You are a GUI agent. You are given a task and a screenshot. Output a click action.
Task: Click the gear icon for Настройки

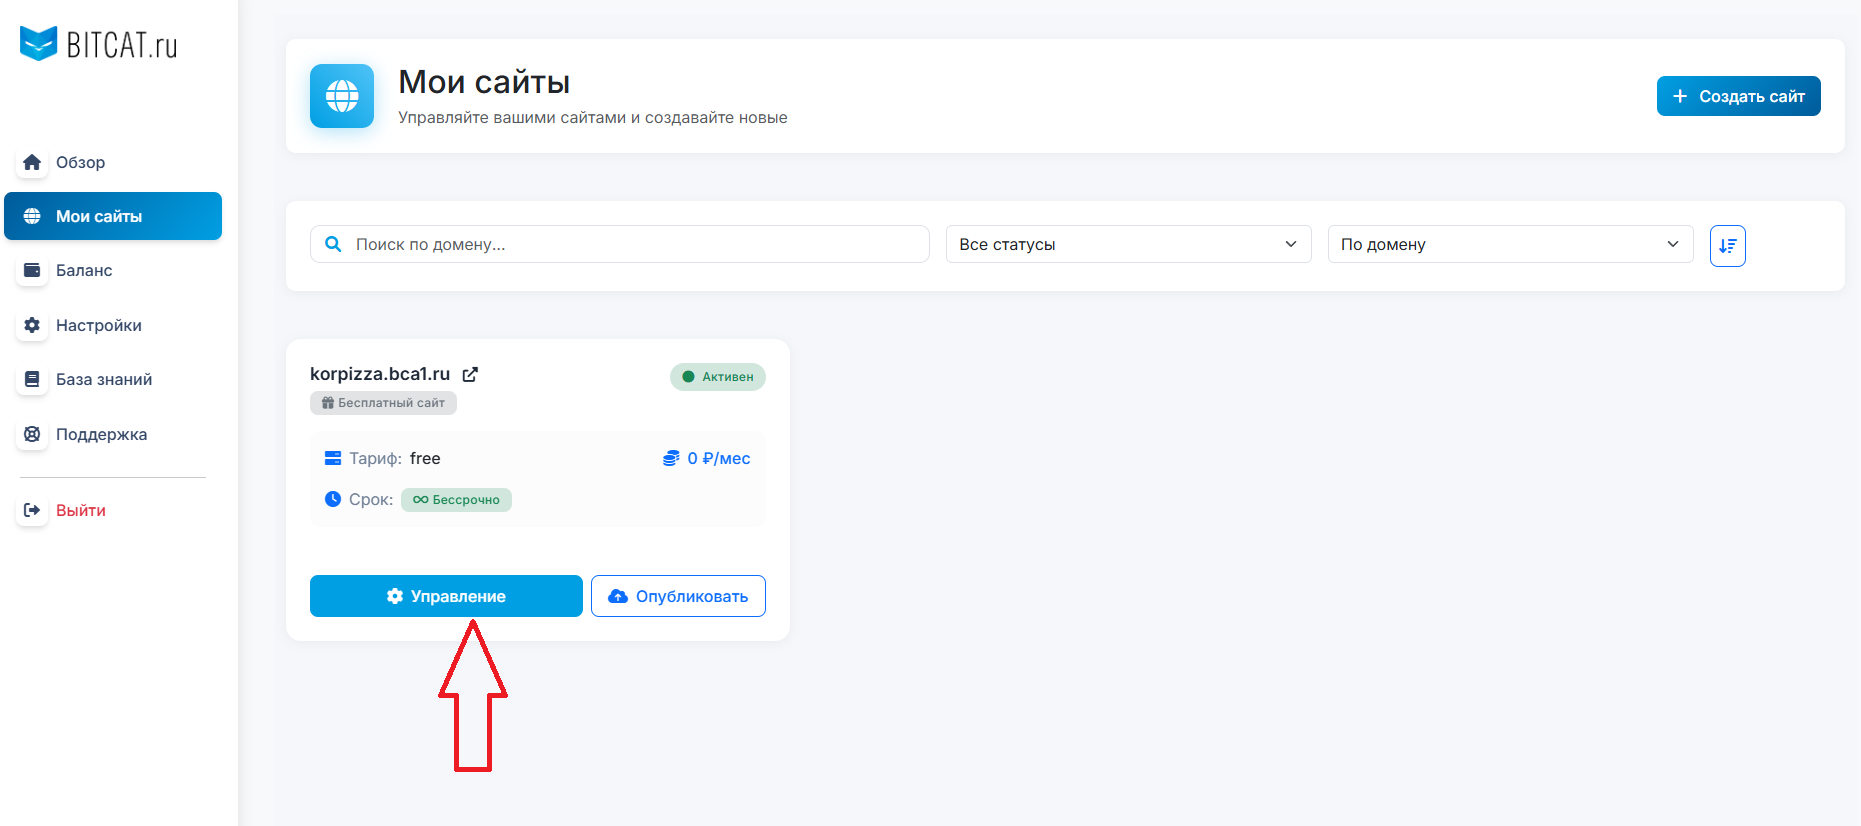coord(32,325)
